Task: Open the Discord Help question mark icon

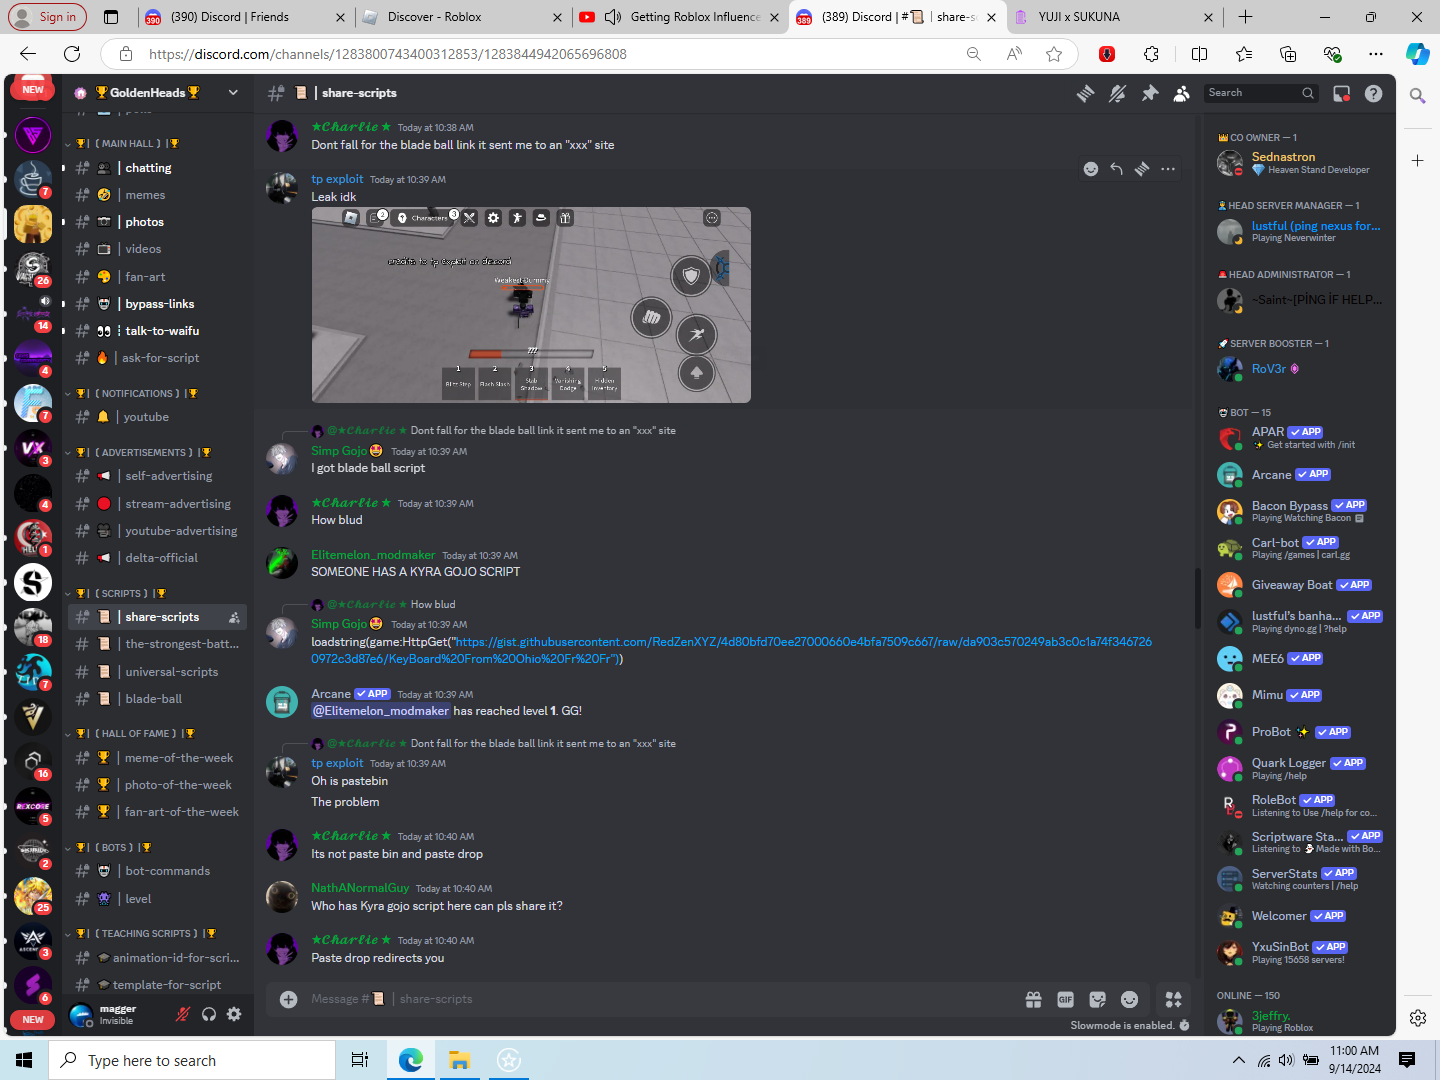Action: click(1374, 93)
